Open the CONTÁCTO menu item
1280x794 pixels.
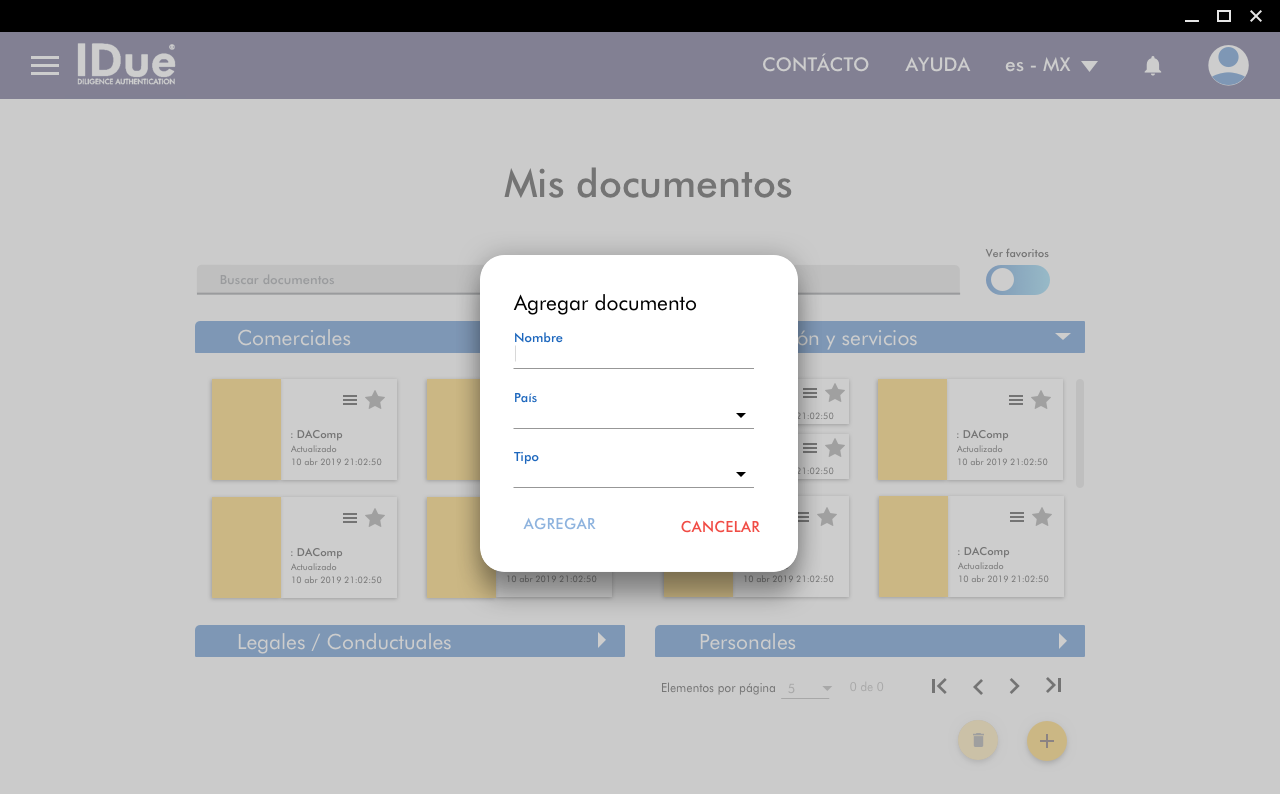[x=815, y=65]
